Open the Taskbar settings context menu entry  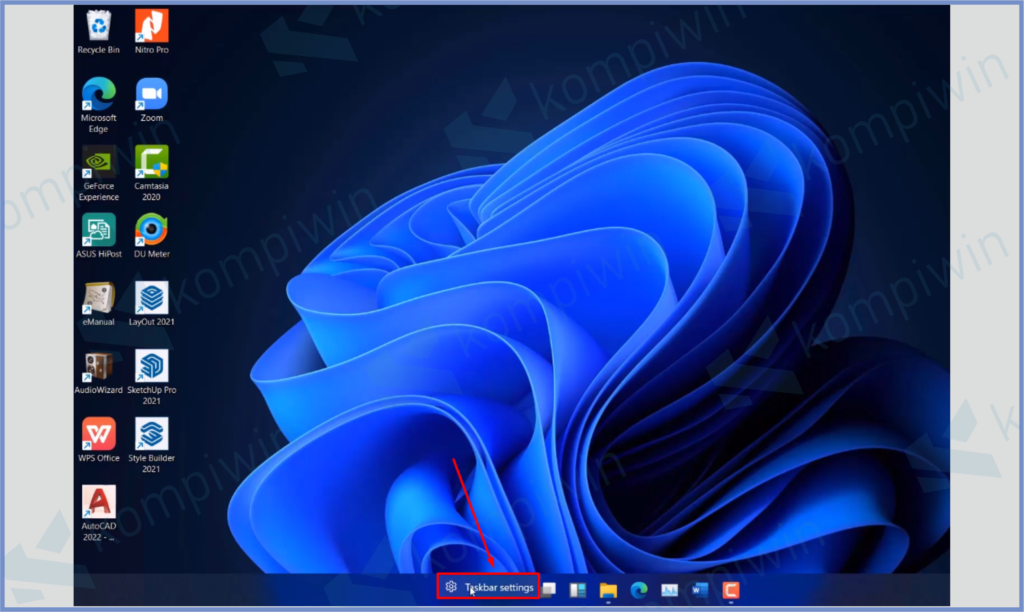489,587
